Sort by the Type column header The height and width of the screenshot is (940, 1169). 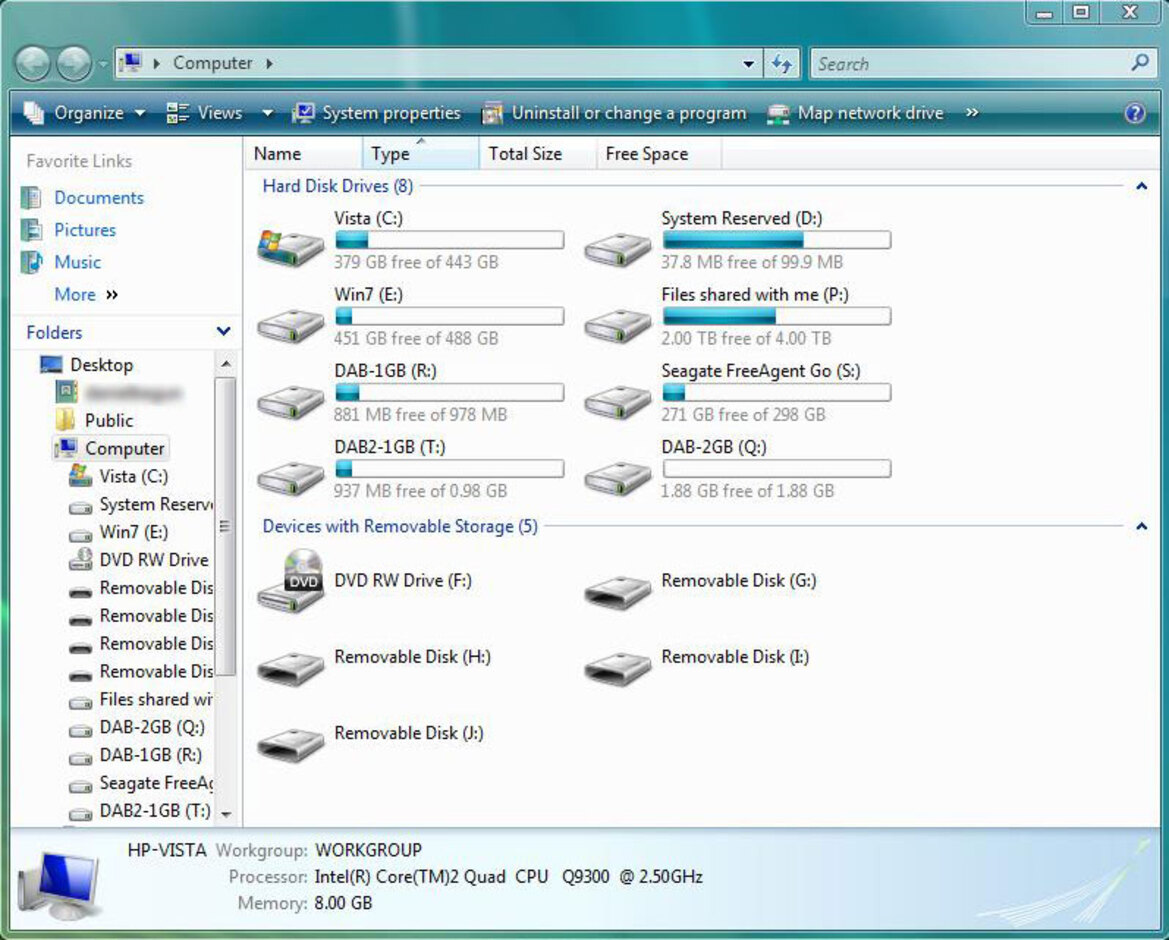[x=420, y=154]
